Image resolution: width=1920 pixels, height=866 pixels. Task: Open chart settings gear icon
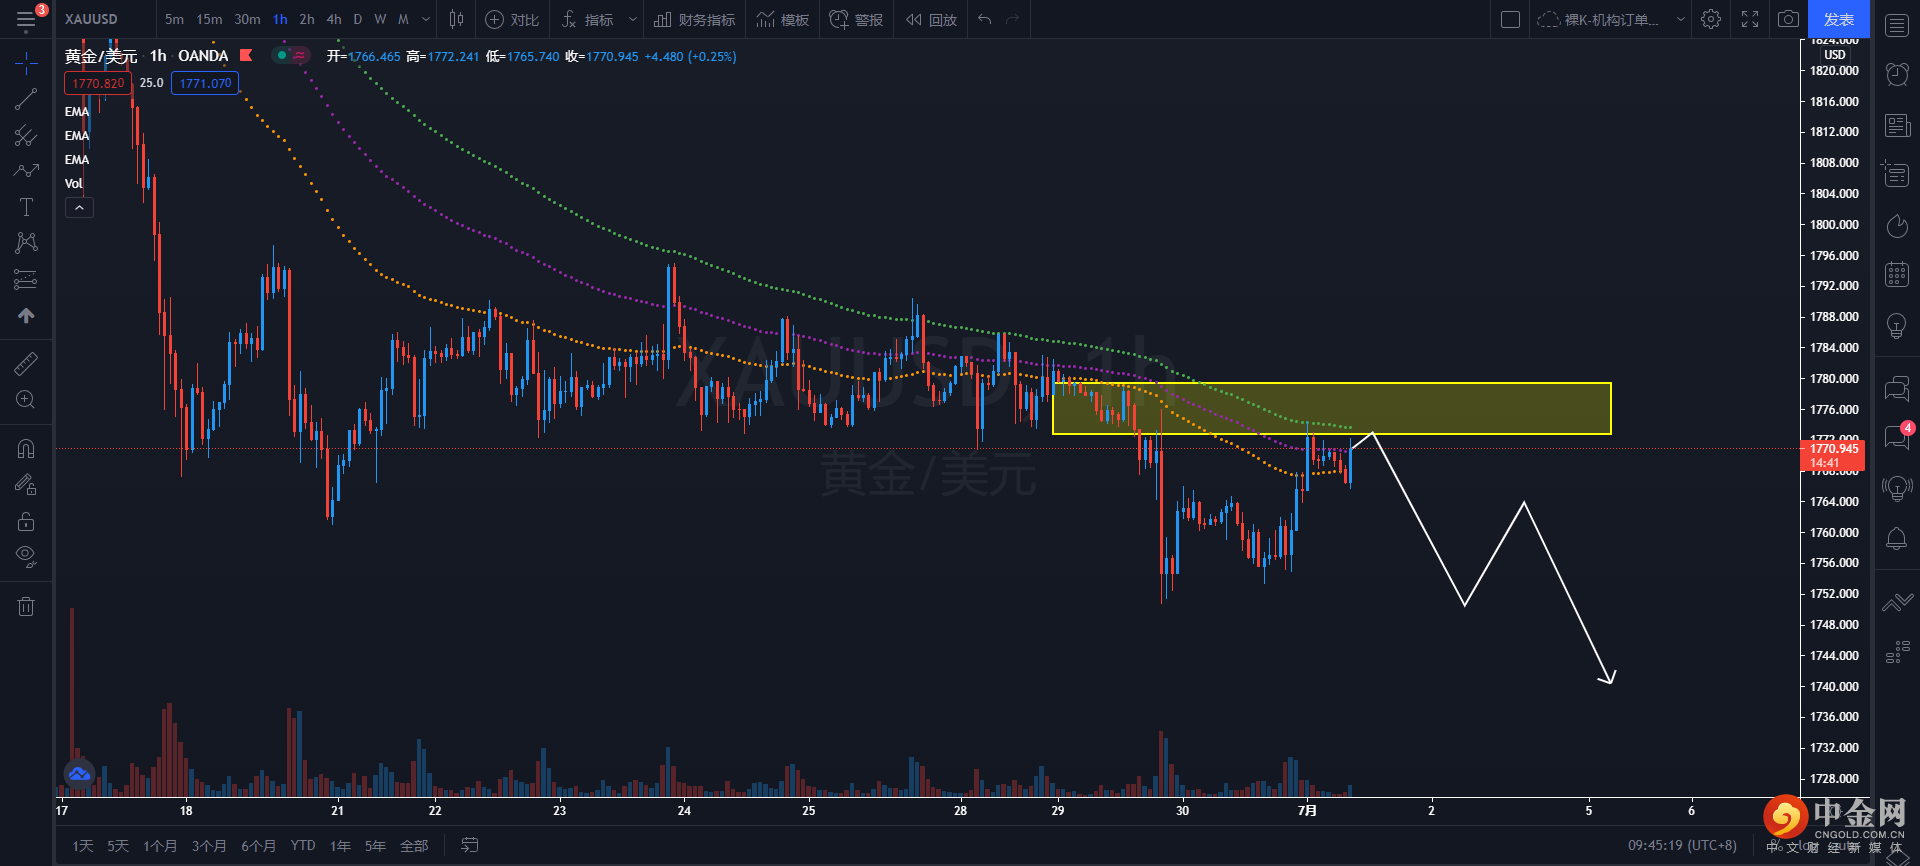1711,19
